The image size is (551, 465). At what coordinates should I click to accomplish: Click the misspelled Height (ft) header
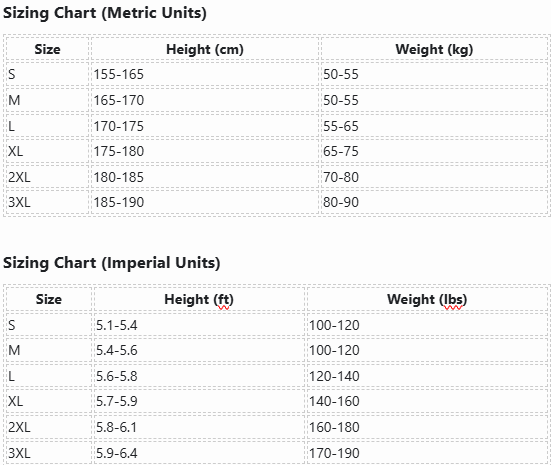(x=199, y=299)
